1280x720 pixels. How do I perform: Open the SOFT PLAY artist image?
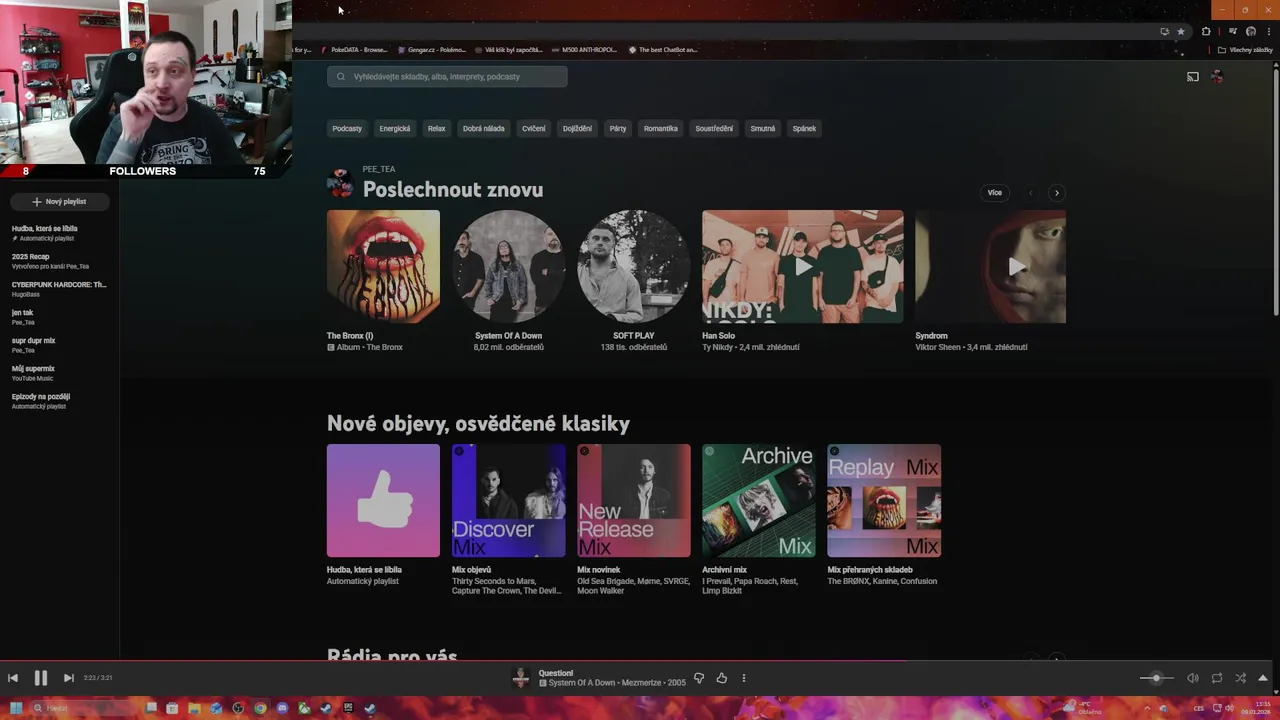[633, 266]
